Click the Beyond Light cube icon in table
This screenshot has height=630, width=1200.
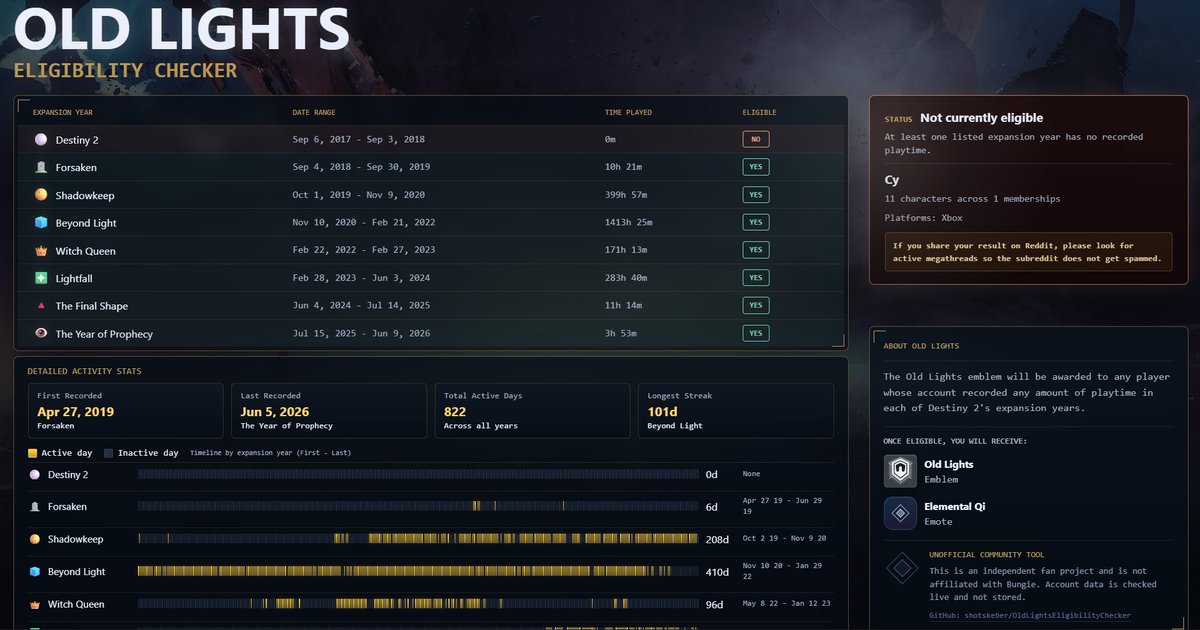click(x=41, y=222)
